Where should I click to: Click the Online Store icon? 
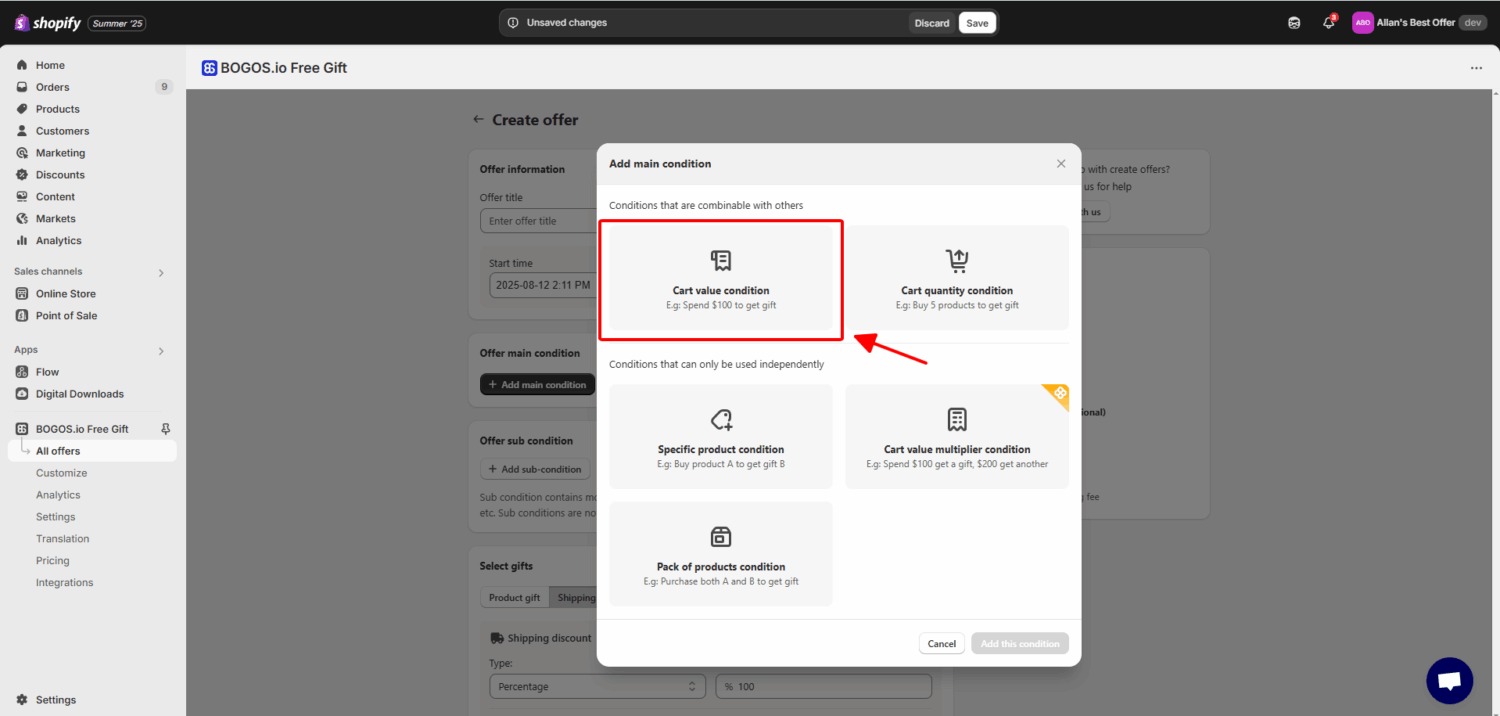(22, 294)
